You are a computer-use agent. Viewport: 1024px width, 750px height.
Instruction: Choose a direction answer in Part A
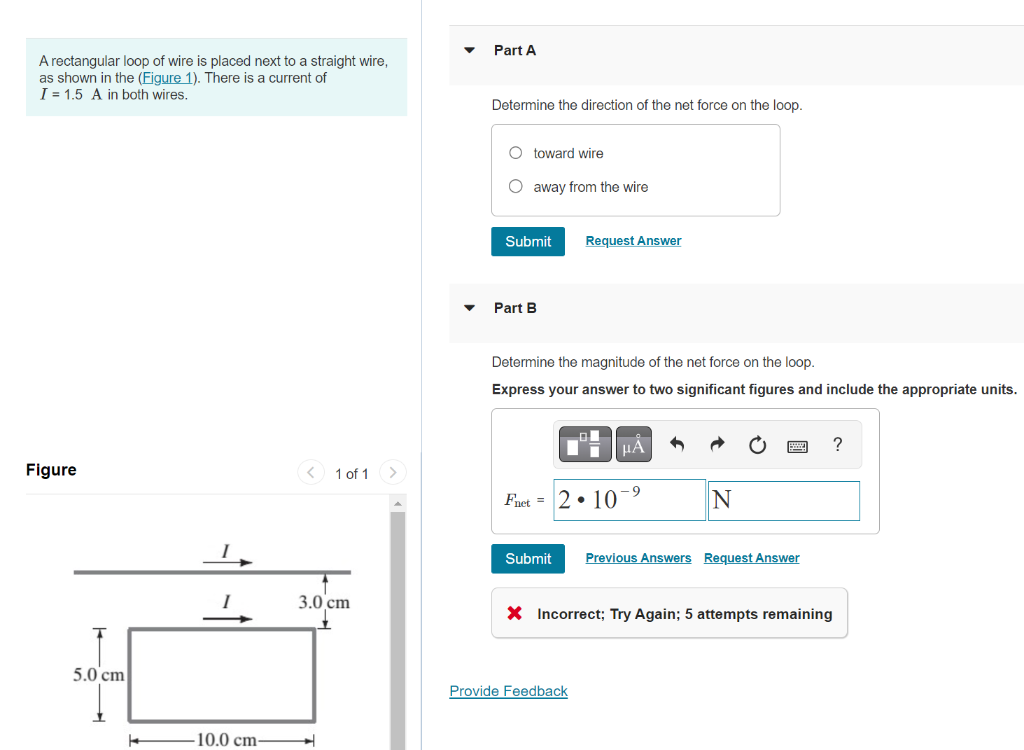coord(515,152)
